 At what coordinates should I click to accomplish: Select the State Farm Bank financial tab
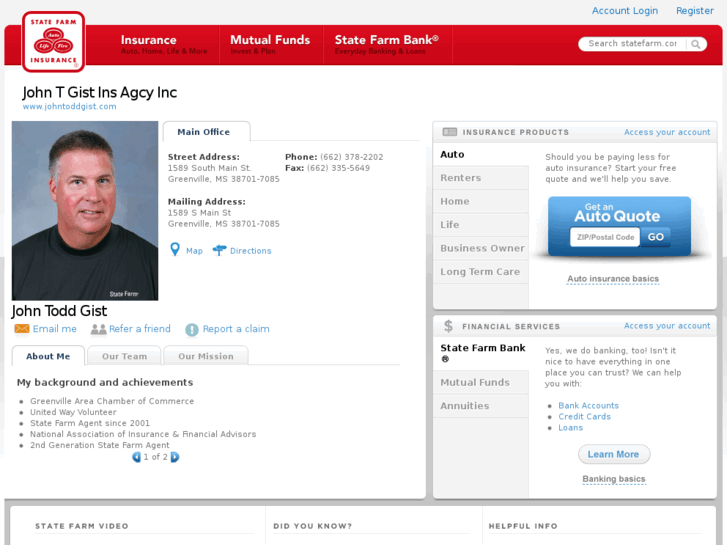[x=481, y=353]
